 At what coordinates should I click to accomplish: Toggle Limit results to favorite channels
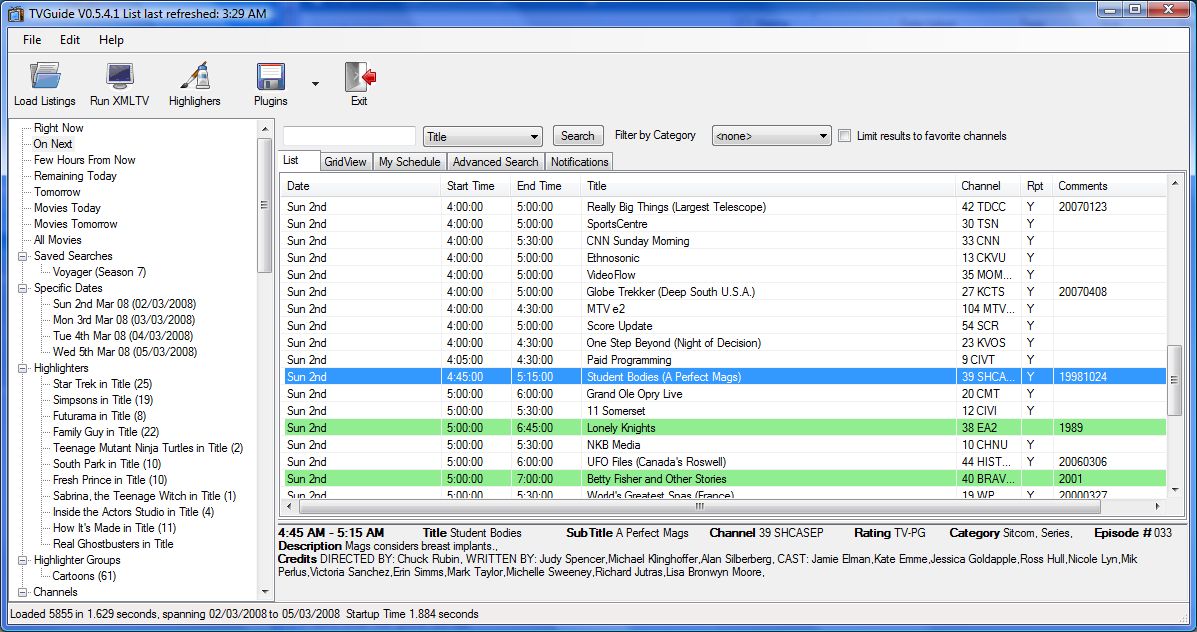(x=844, y=136)
